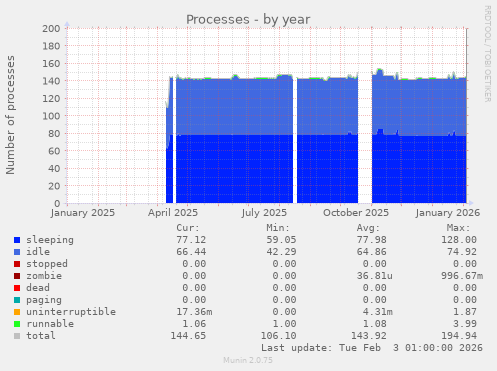Click the 'Last update' timestamp line
497x371 pixels.
pos(372,348)
